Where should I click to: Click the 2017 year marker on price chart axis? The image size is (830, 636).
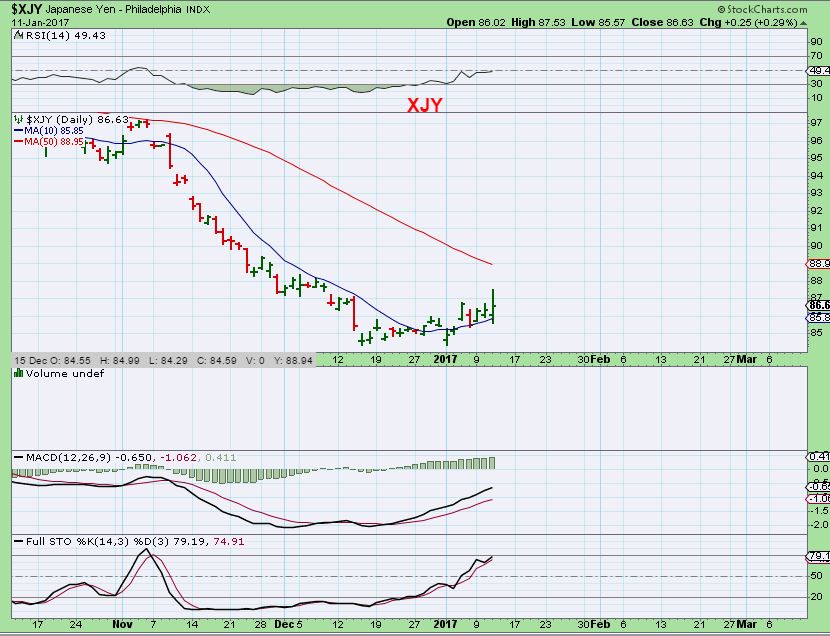pos(446,358)
